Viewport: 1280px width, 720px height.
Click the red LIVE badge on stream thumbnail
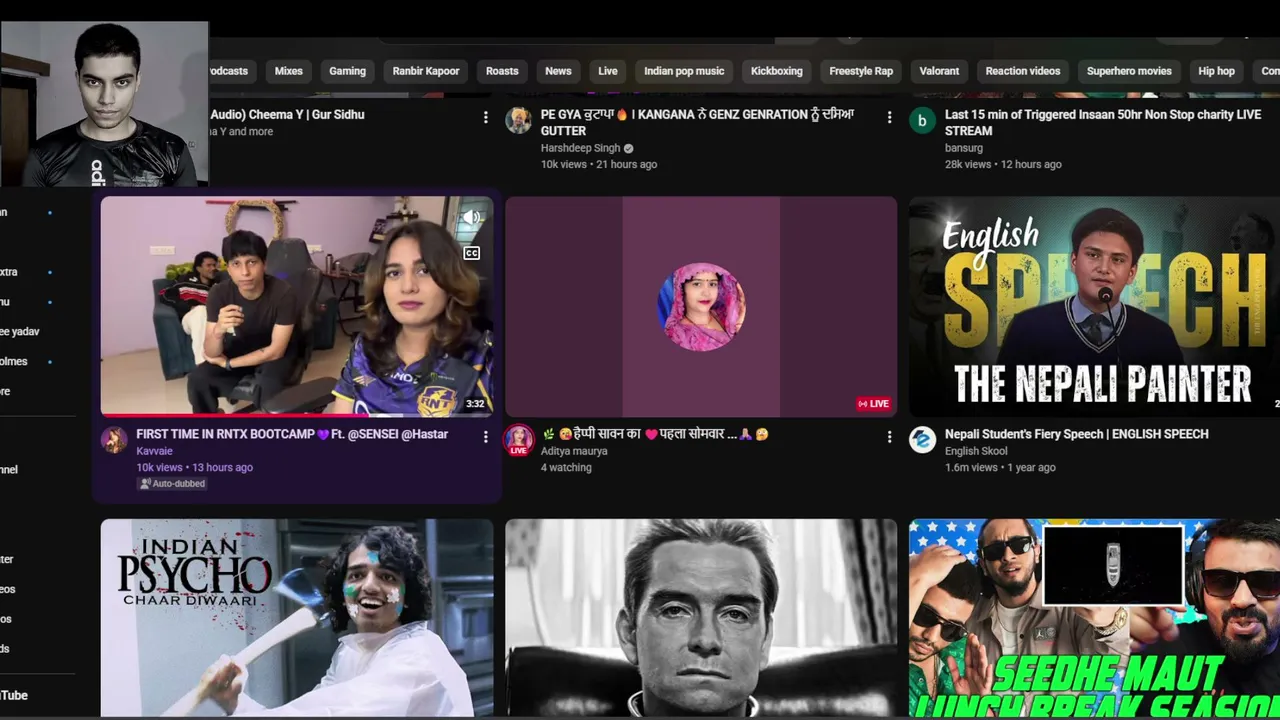[873, 404]
